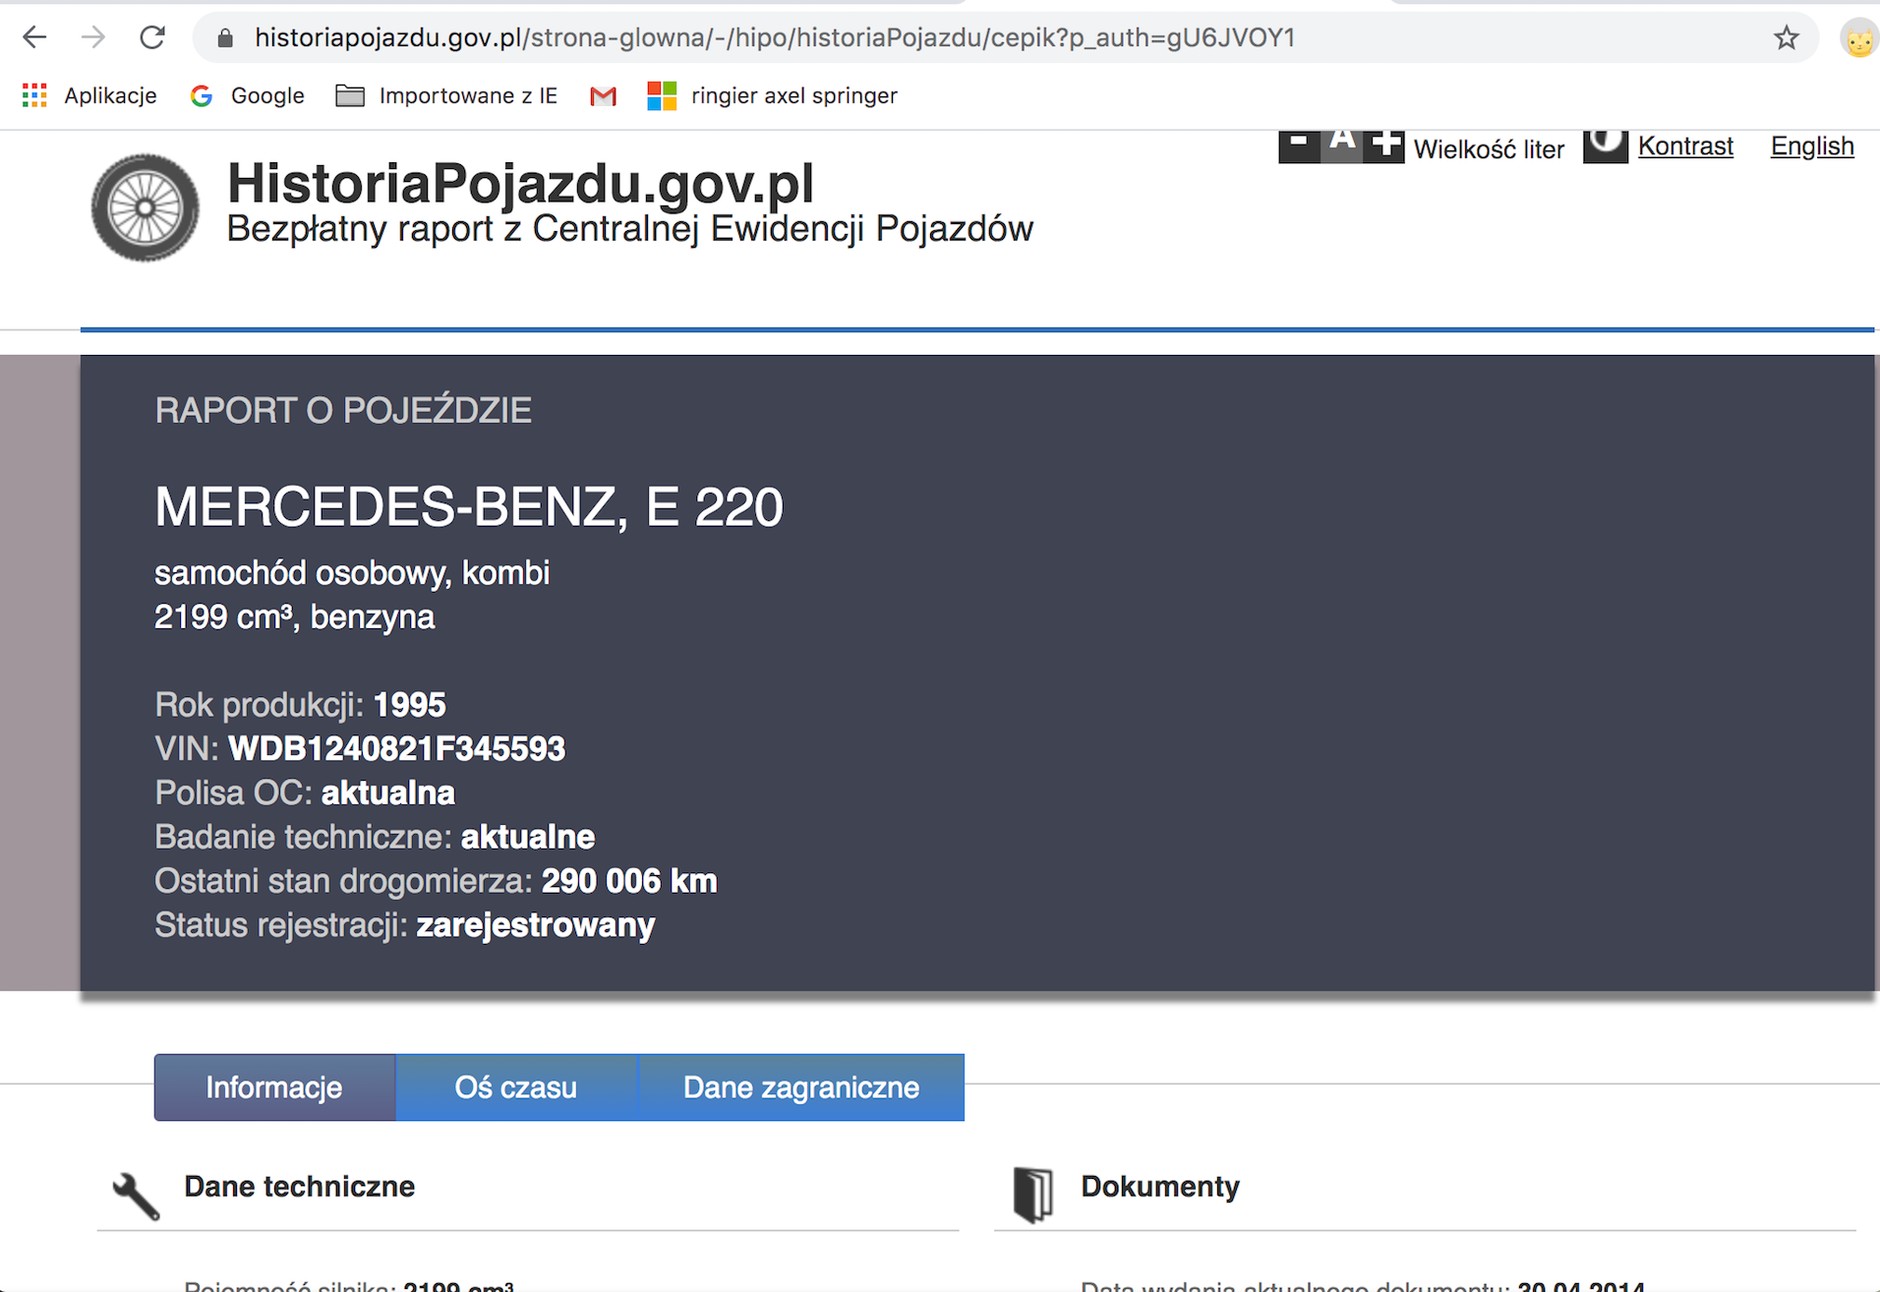Reset font size with A button

point(1342,145)
